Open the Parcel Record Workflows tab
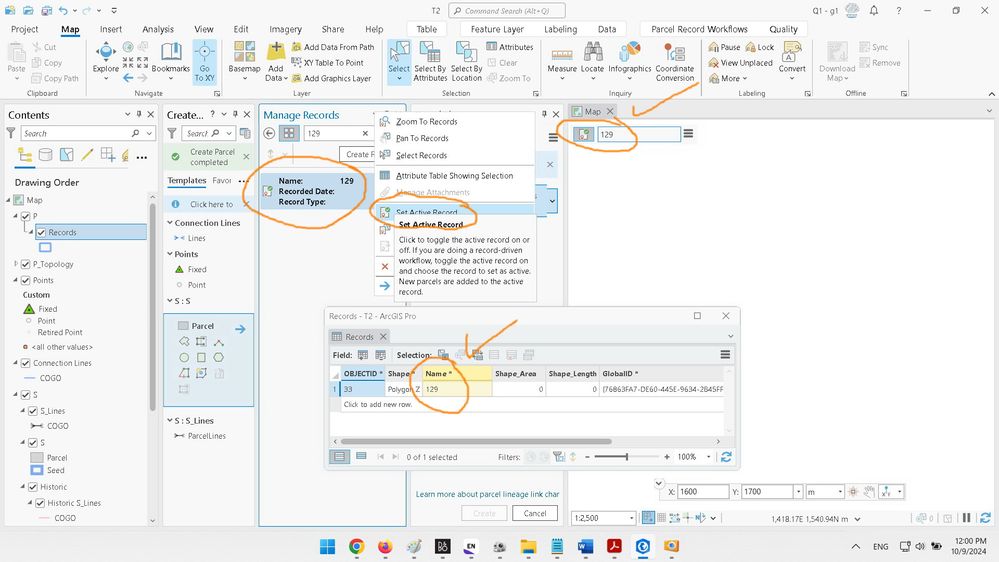The height and width of the screenshot is (562, 999). 699,29
